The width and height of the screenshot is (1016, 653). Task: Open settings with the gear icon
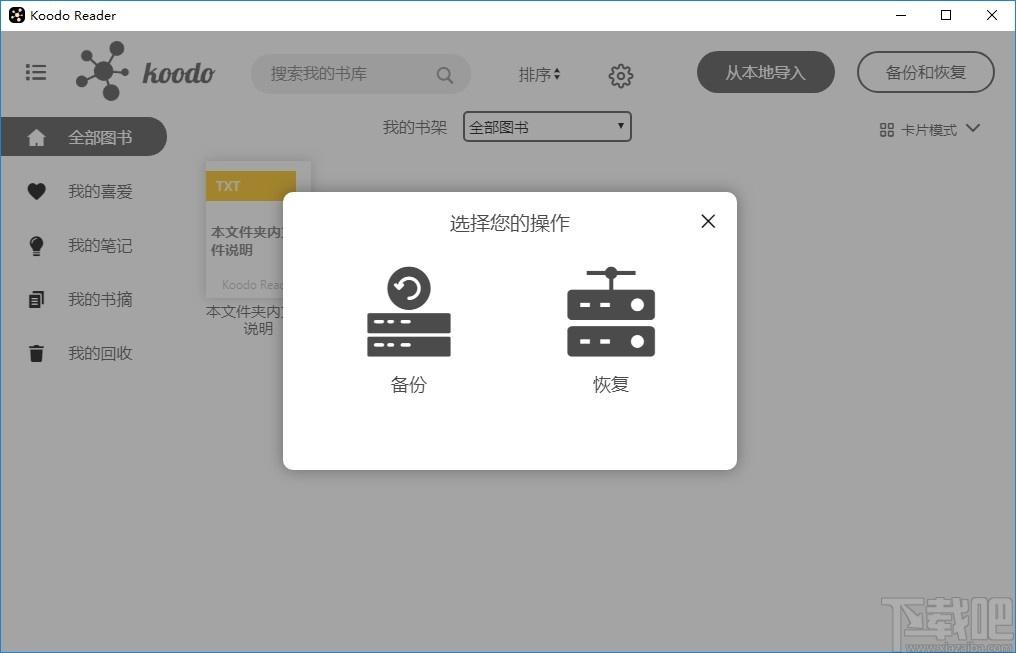coord(621,76)
